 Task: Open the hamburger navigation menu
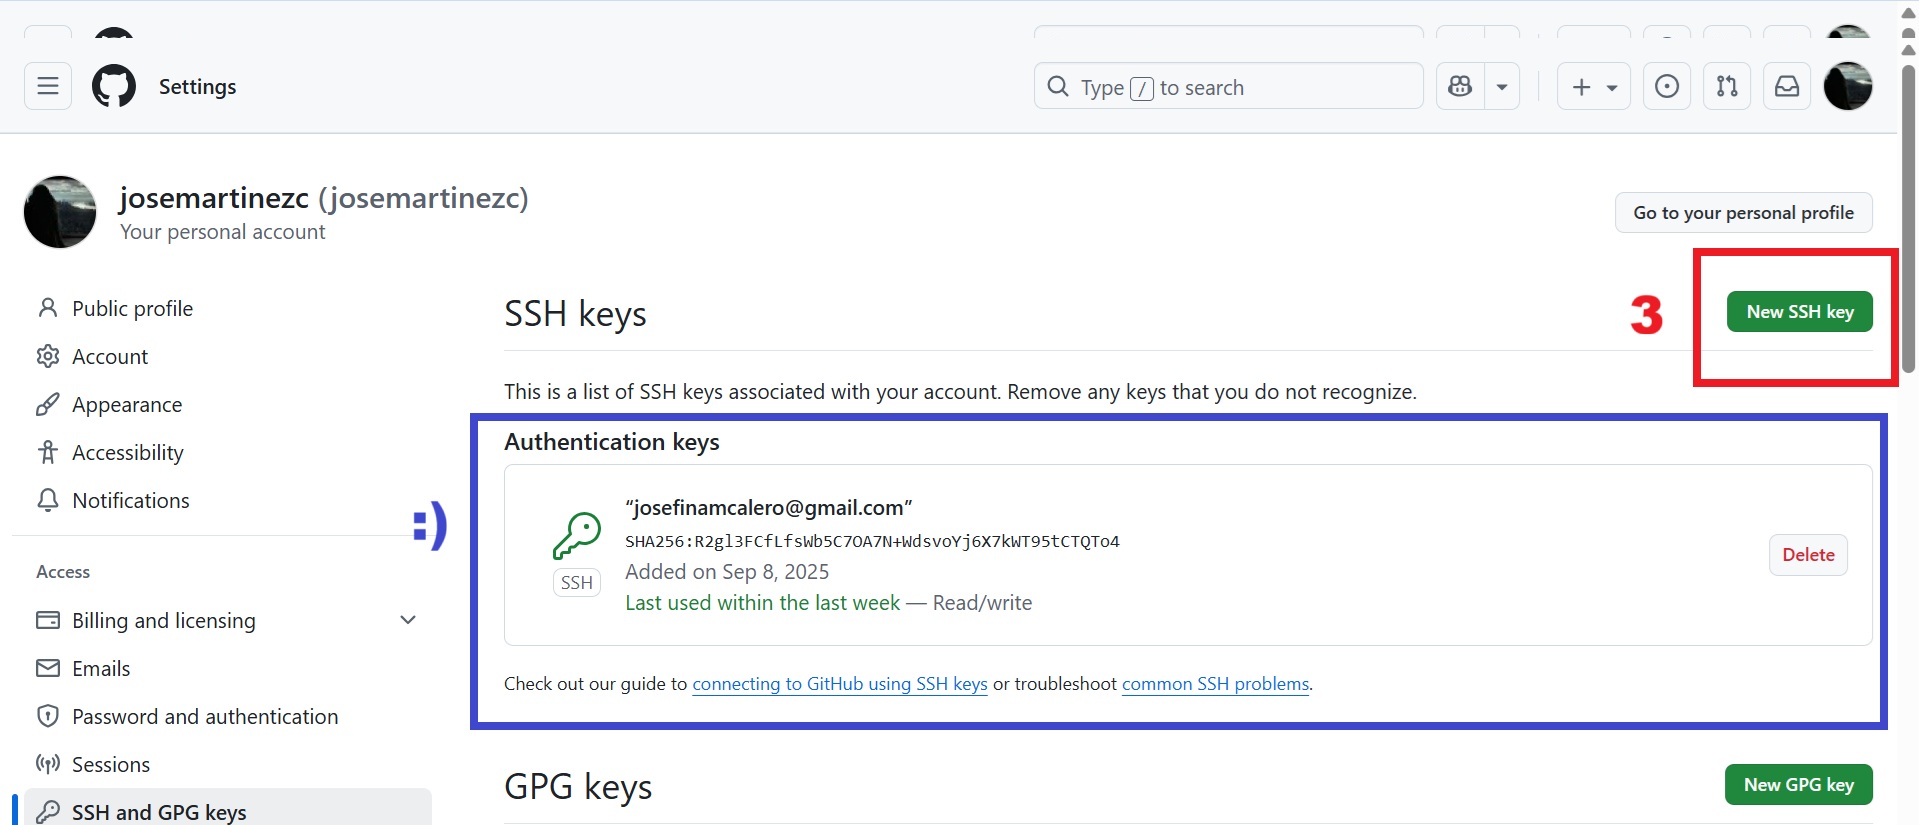[x=48, y=86]
